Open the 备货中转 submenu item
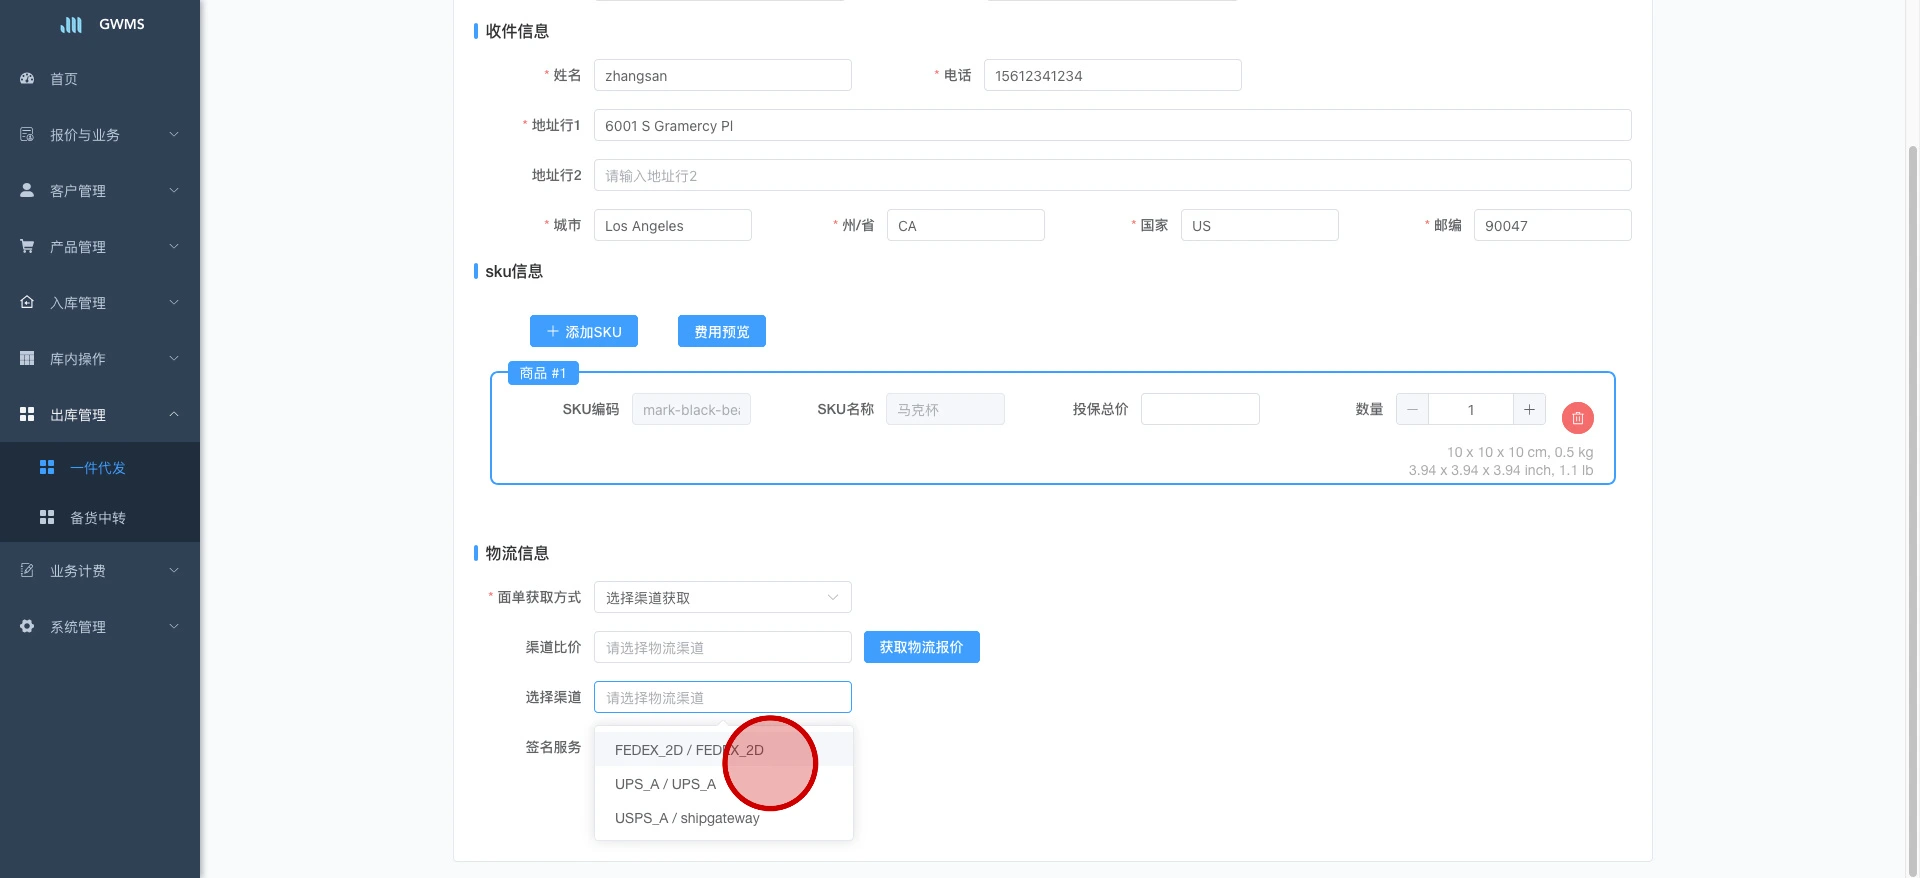This screenshot has width=1920, height=878. click(x=98, y=518)
